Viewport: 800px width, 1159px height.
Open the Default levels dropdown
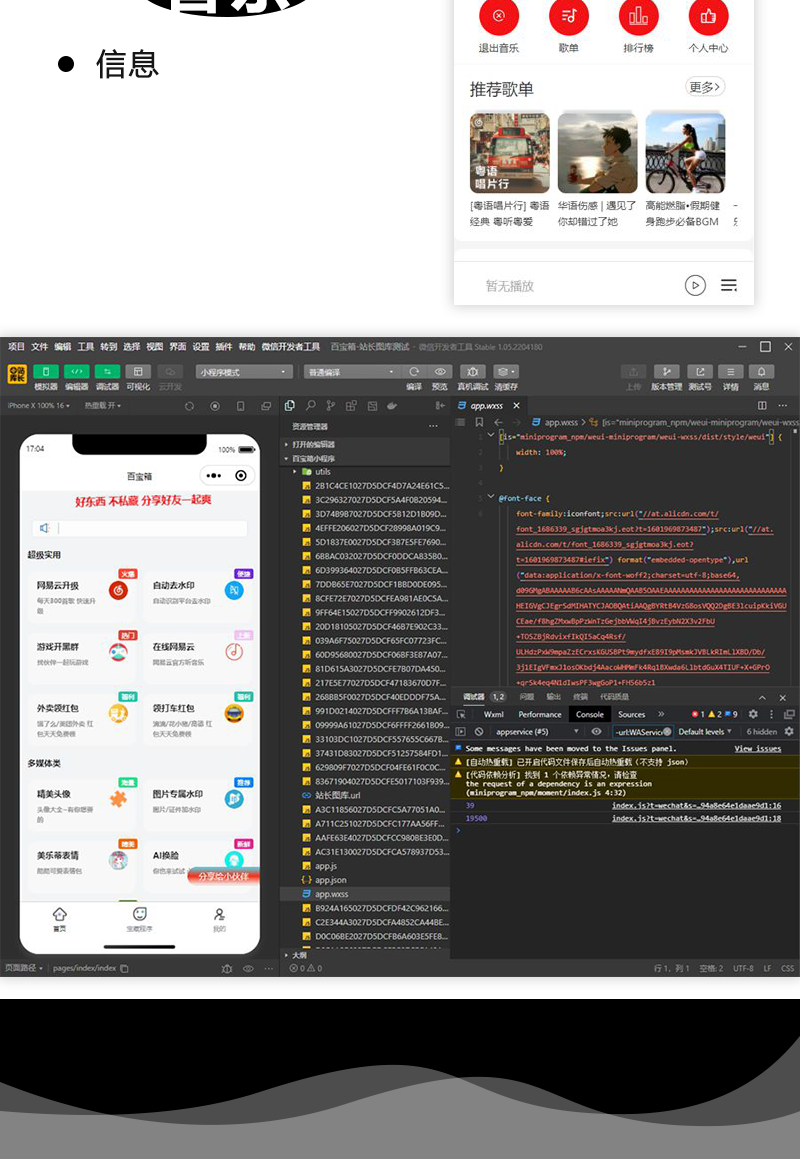[x=703, y=729]
